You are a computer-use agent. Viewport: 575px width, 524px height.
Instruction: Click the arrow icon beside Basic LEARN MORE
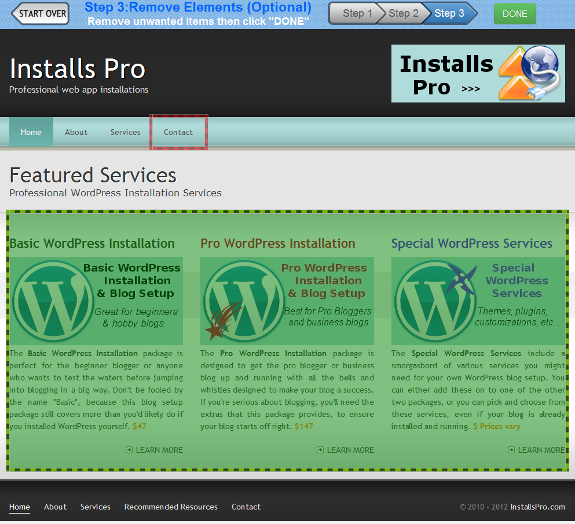[129, 450]
